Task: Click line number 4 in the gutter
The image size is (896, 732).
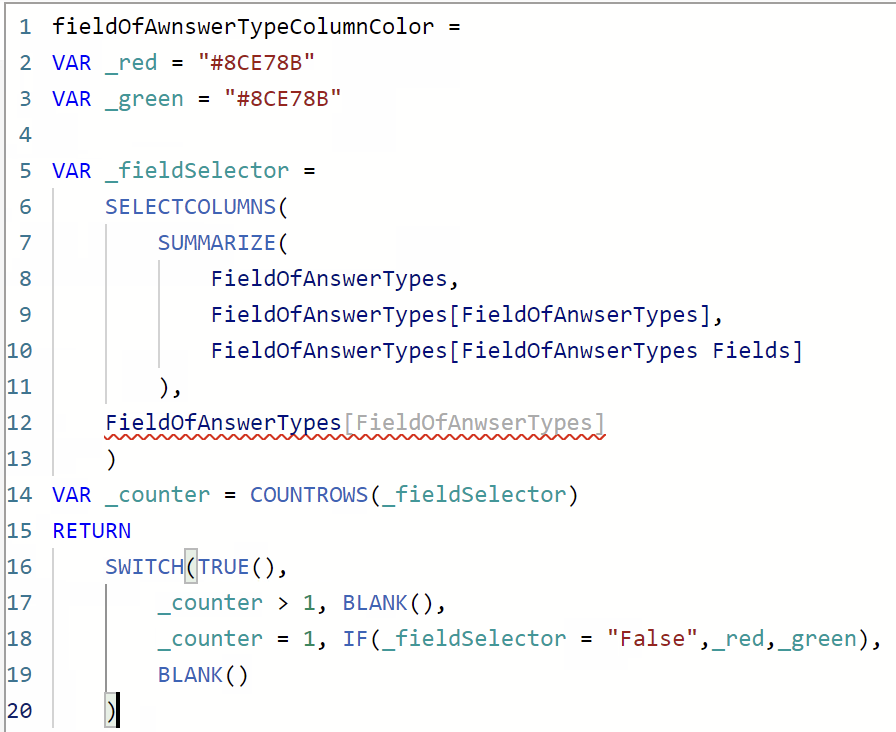Action: [x=25, y=135]
